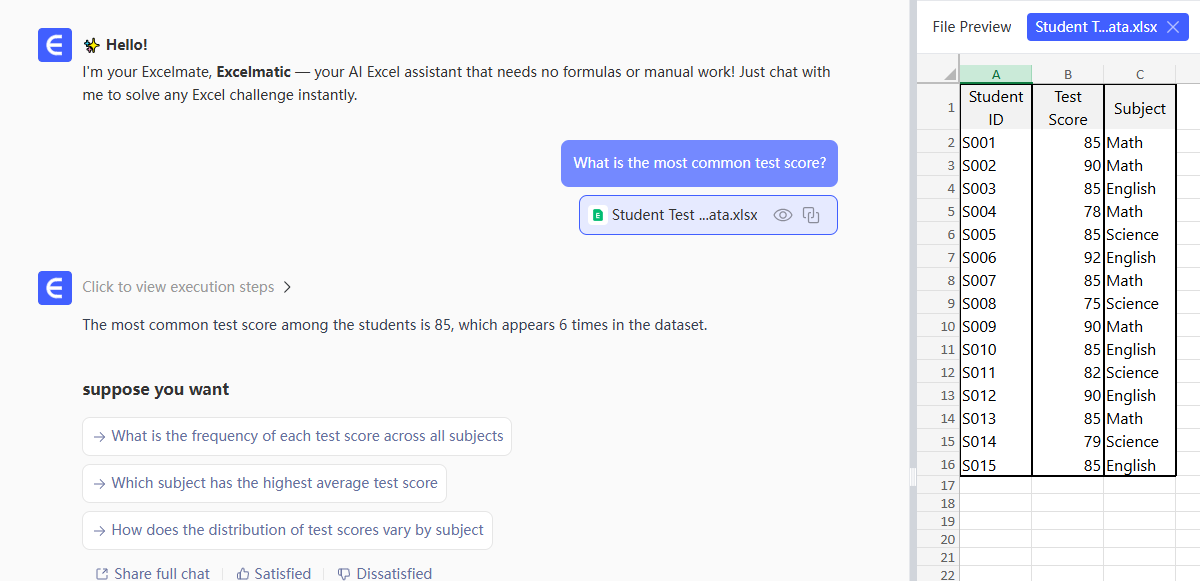Screen dimensions: 1200x581
Task: Click the Share full chat icon
Action: pyautogui.click(x=102, y=574)
